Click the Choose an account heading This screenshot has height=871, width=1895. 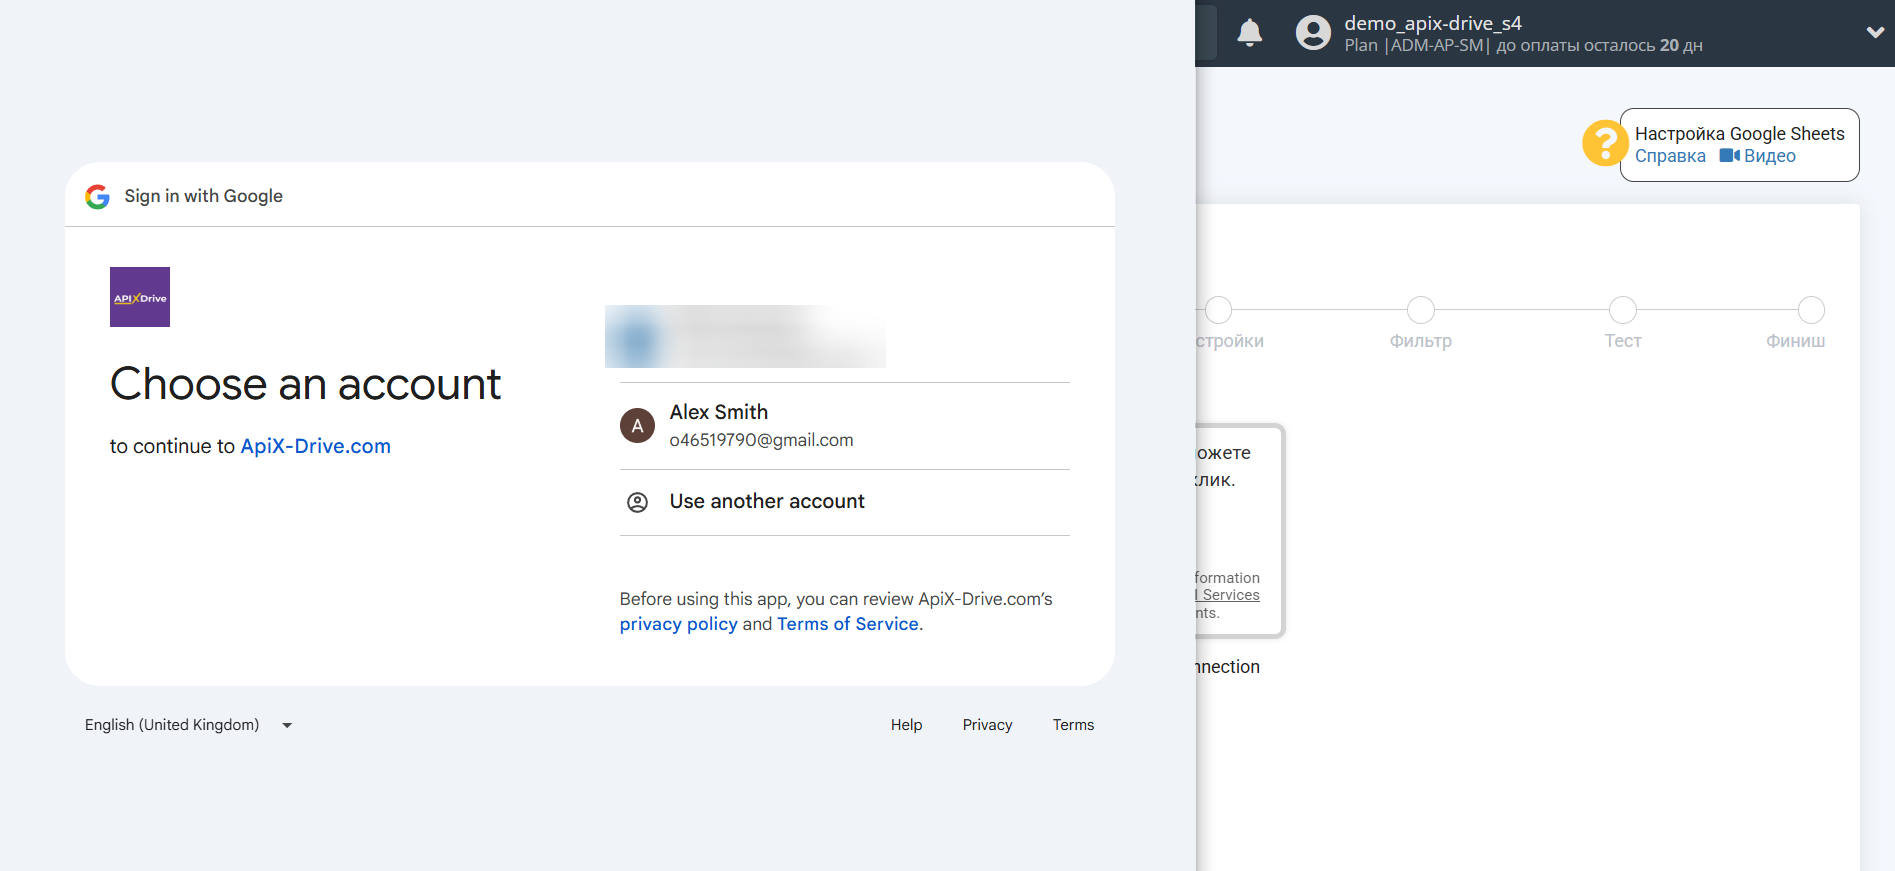[305, 384]
